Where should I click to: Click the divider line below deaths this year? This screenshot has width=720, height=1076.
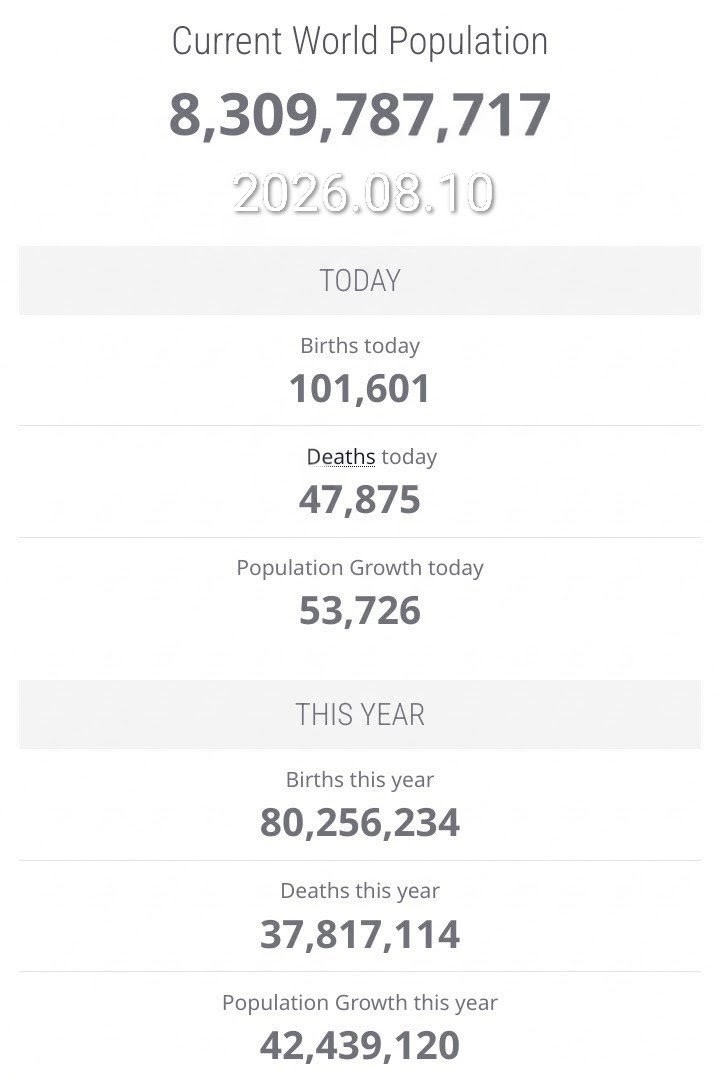click(360, 971)
